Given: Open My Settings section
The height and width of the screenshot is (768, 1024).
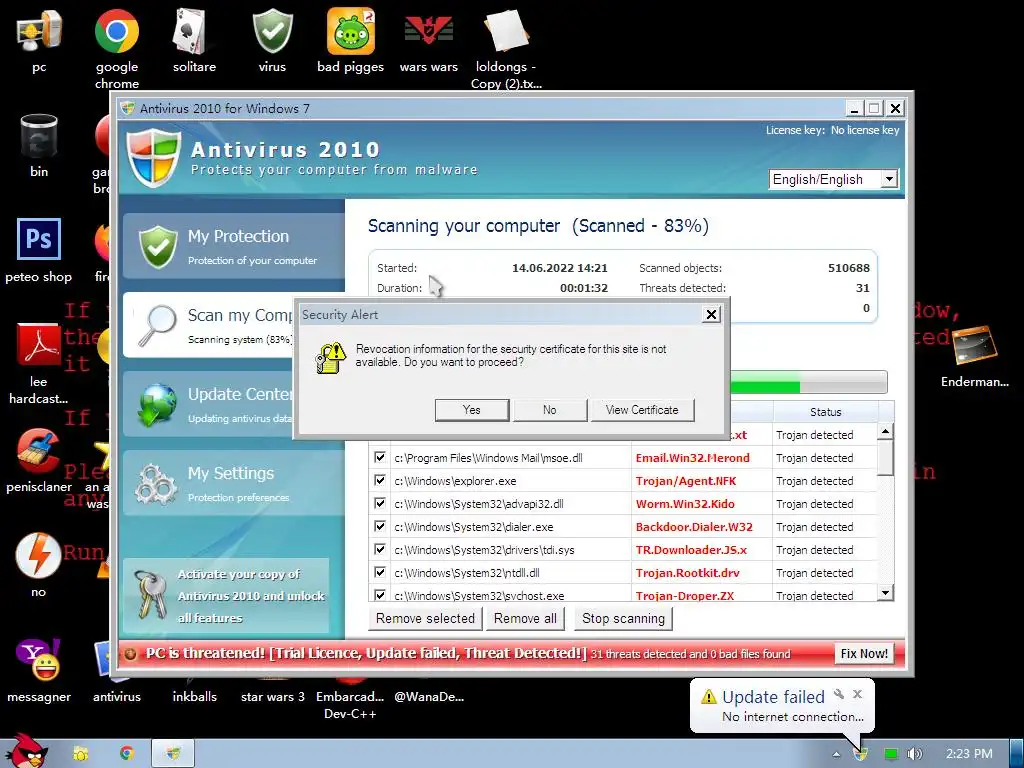Looking at the screenshot, I should [234, 483].
